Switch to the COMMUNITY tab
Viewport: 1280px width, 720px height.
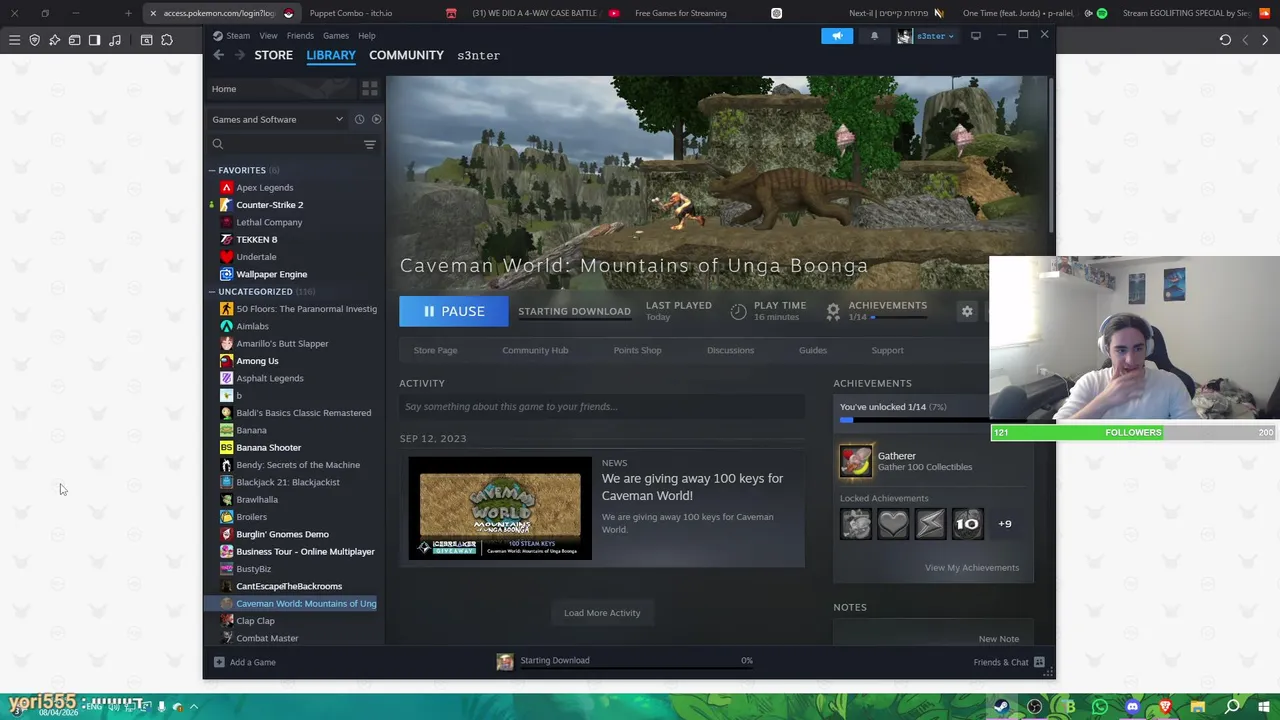point(406,55)
